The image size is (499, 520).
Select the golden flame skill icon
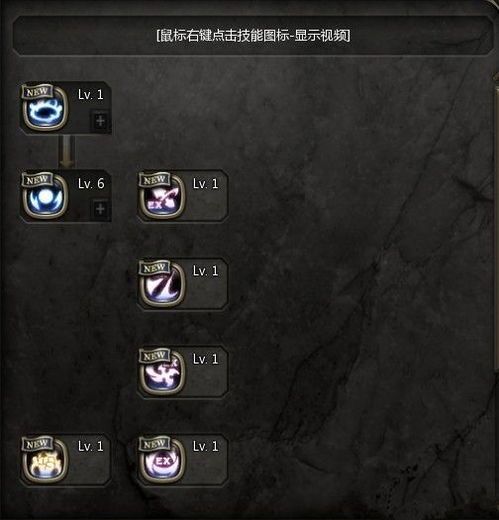pyautogui.click(x=45, y=460)
